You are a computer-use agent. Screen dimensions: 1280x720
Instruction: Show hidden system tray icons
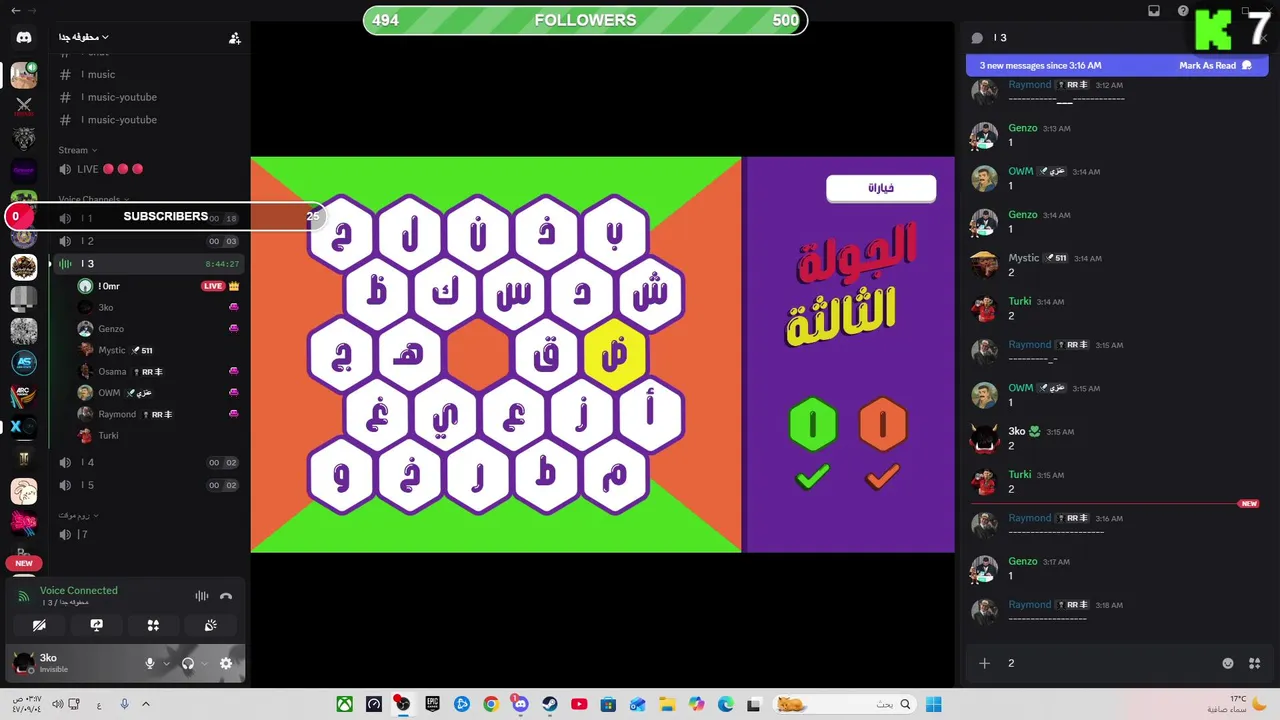point(145,704)
